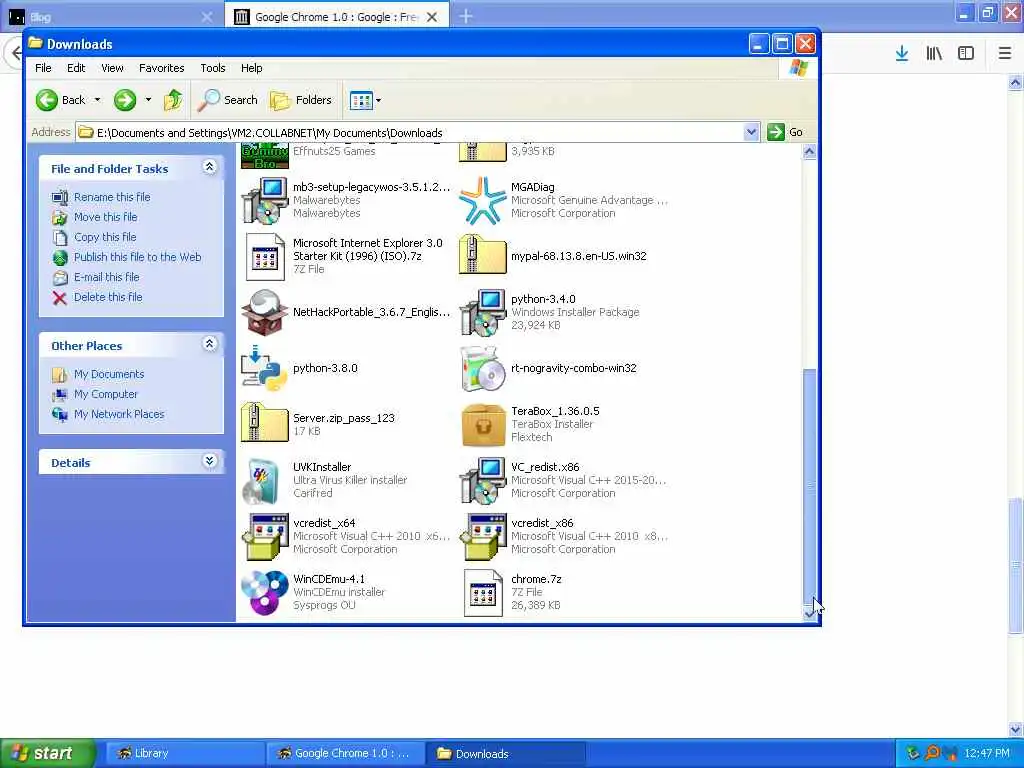1024x768 pixels.
Task: Open the Favorites menu
Action: [161, 68]
